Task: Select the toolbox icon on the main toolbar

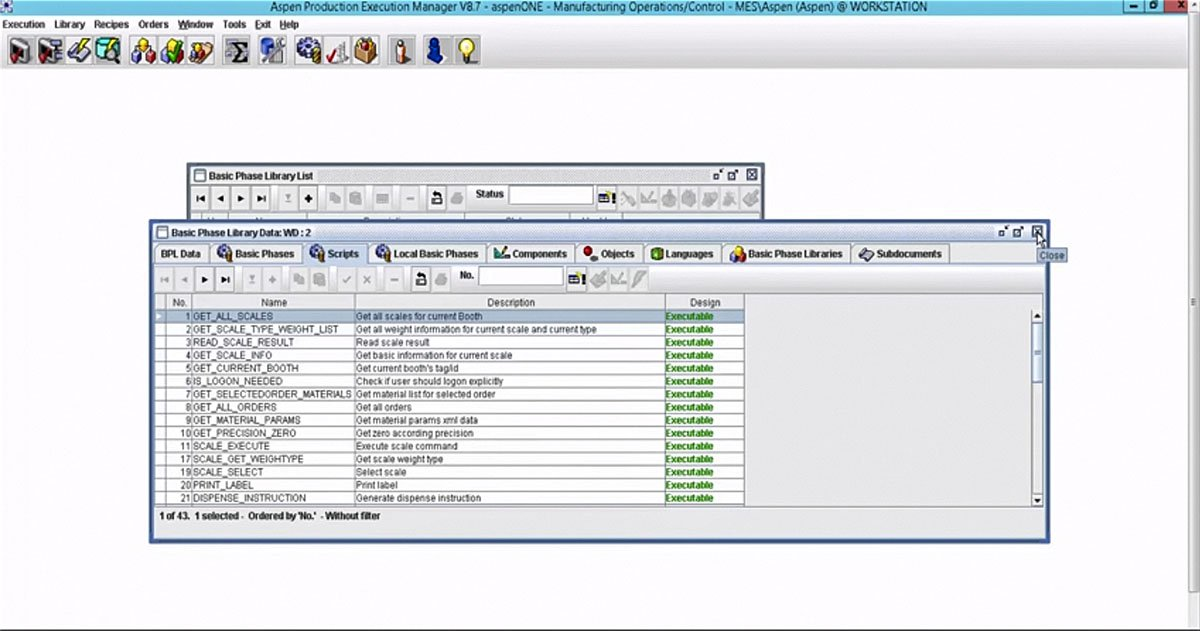Action: pyautogui.click(x=366, y=49)
